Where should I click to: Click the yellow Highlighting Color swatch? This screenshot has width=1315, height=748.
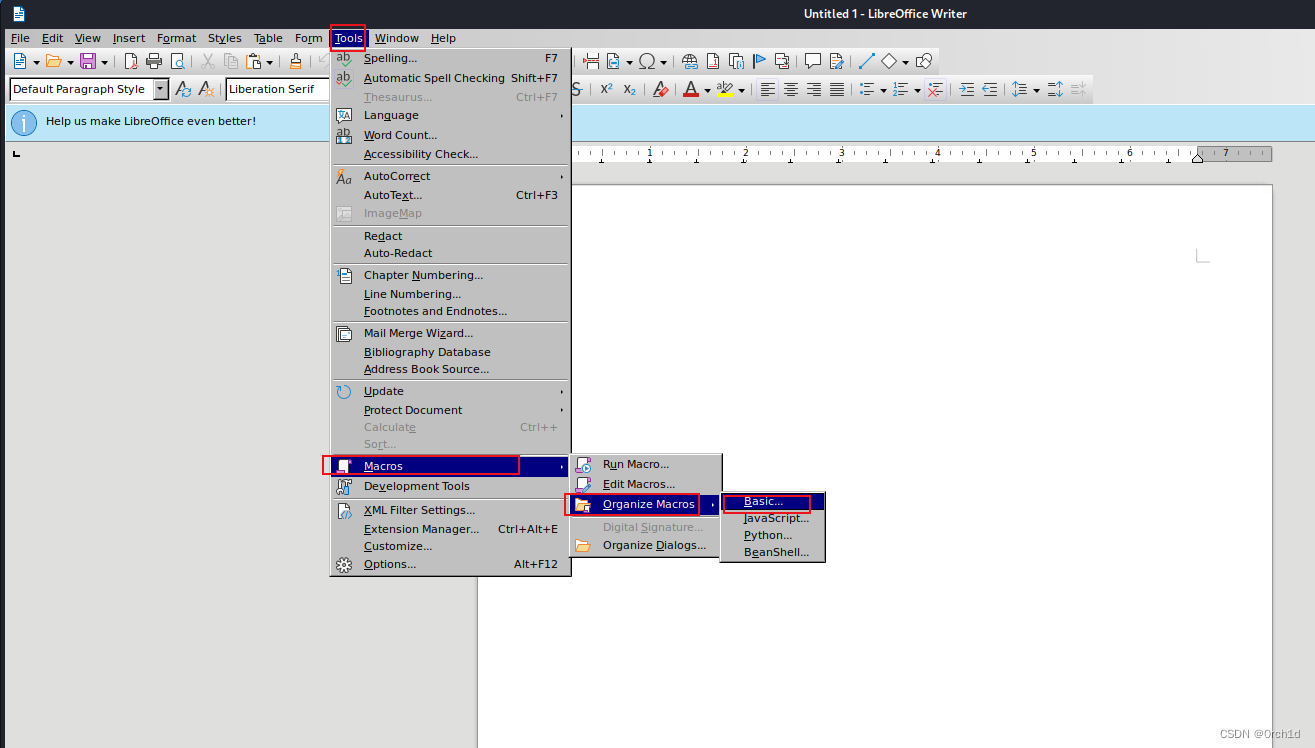coord(726,89)
